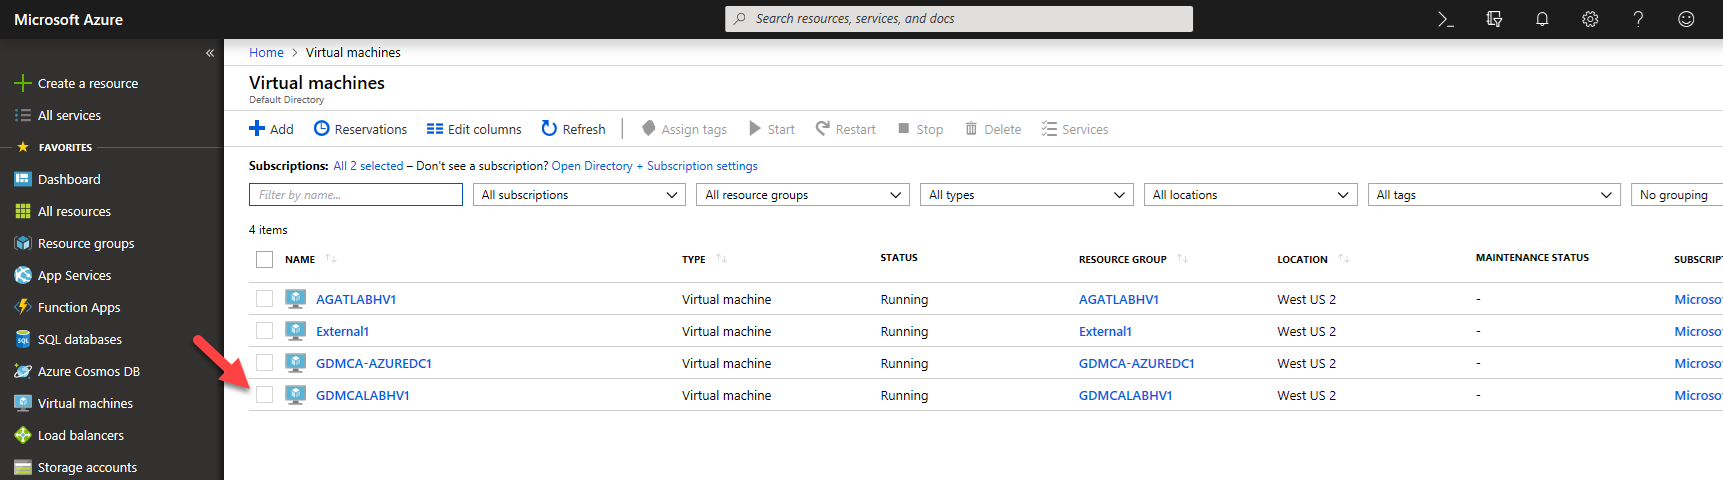1723x480 pixels.
Task: Open the GDMCALABHV1 virtual machine link
Action: pyautogui.click(x=363, y=395)
